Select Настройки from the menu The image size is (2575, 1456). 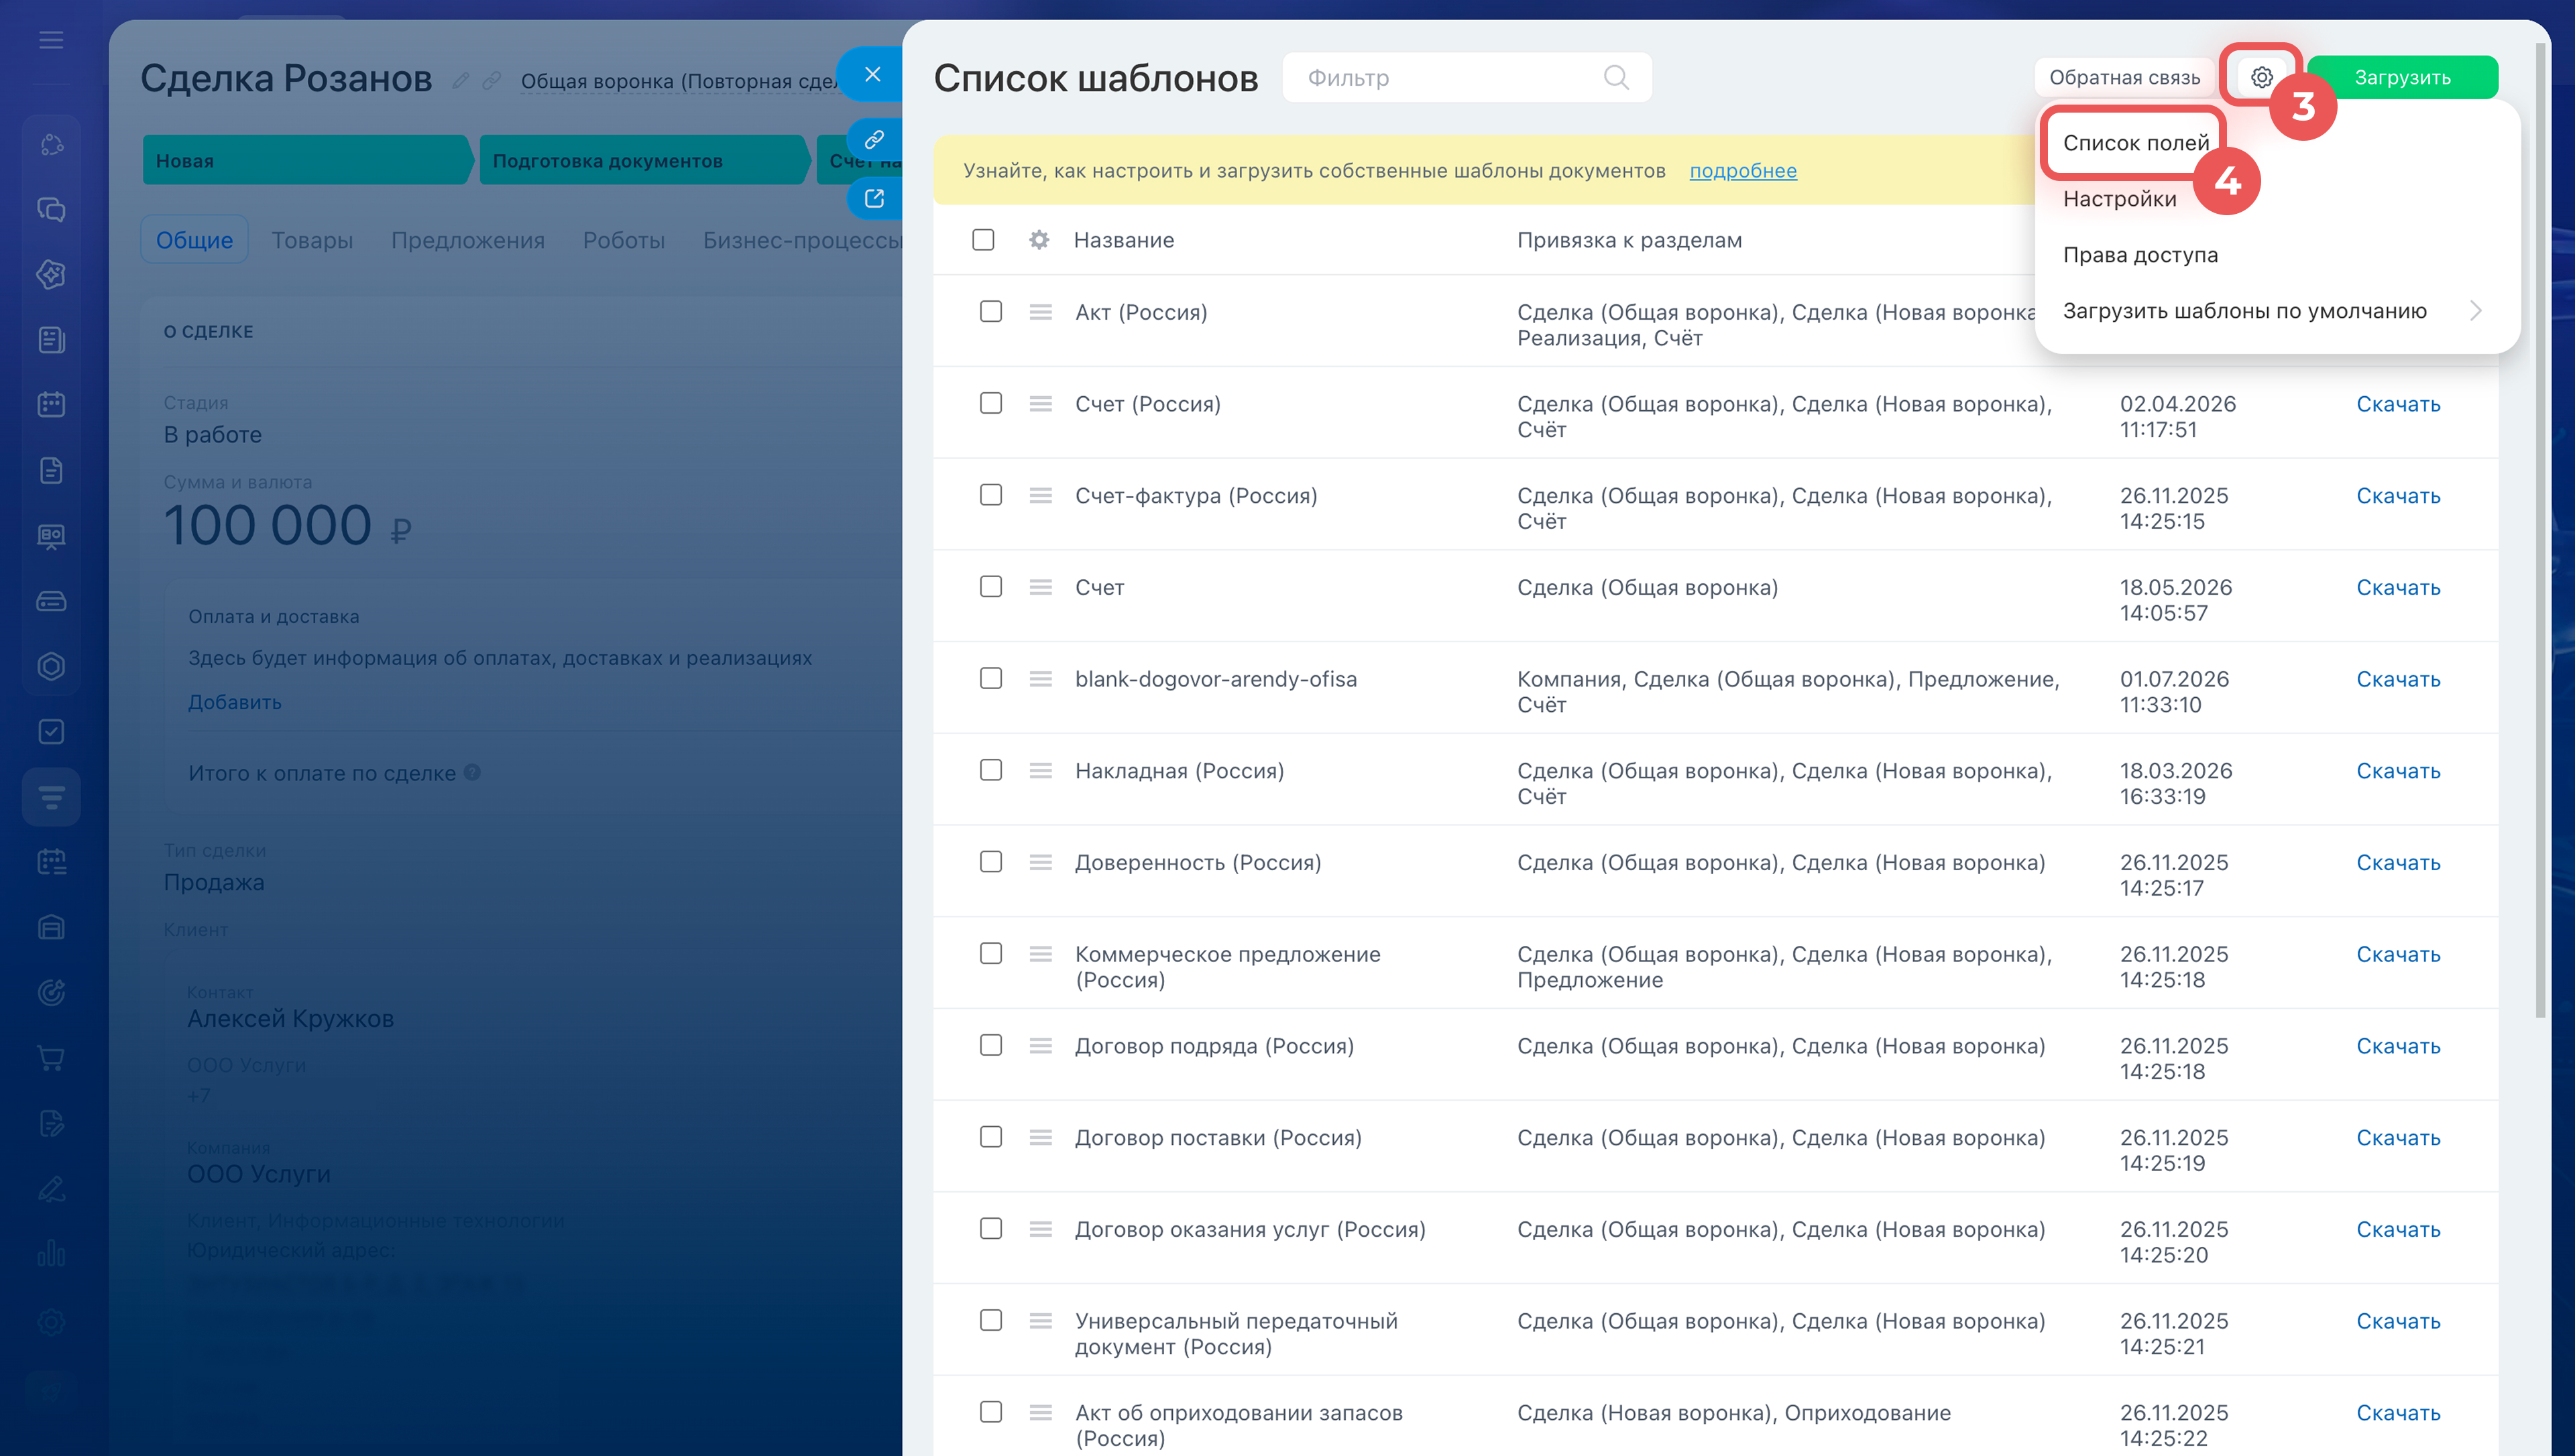click(2119, 199)
